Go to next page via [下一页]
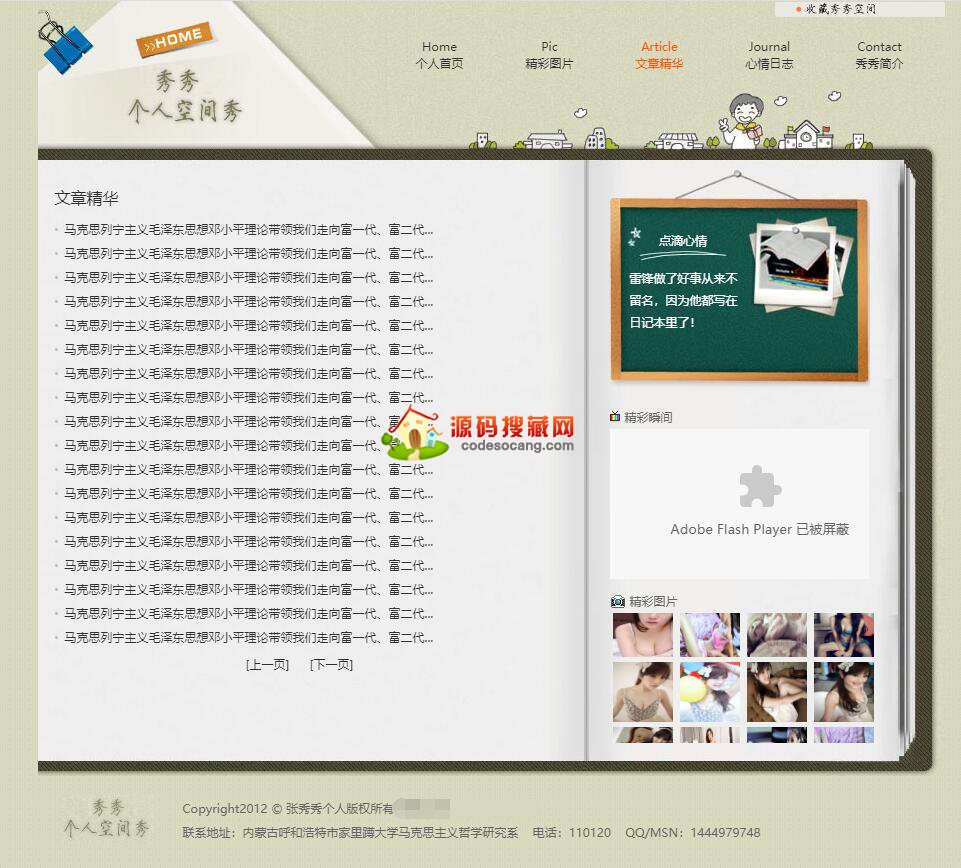Screen dimensions: 961x868 pos(331,665)
